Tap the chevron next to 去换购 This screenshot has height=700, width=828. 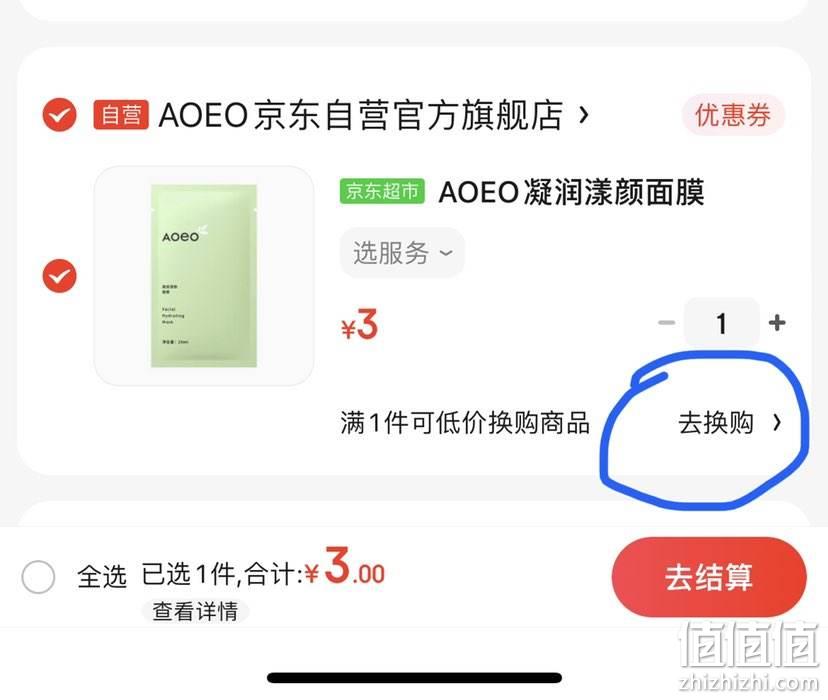(777, 422)
